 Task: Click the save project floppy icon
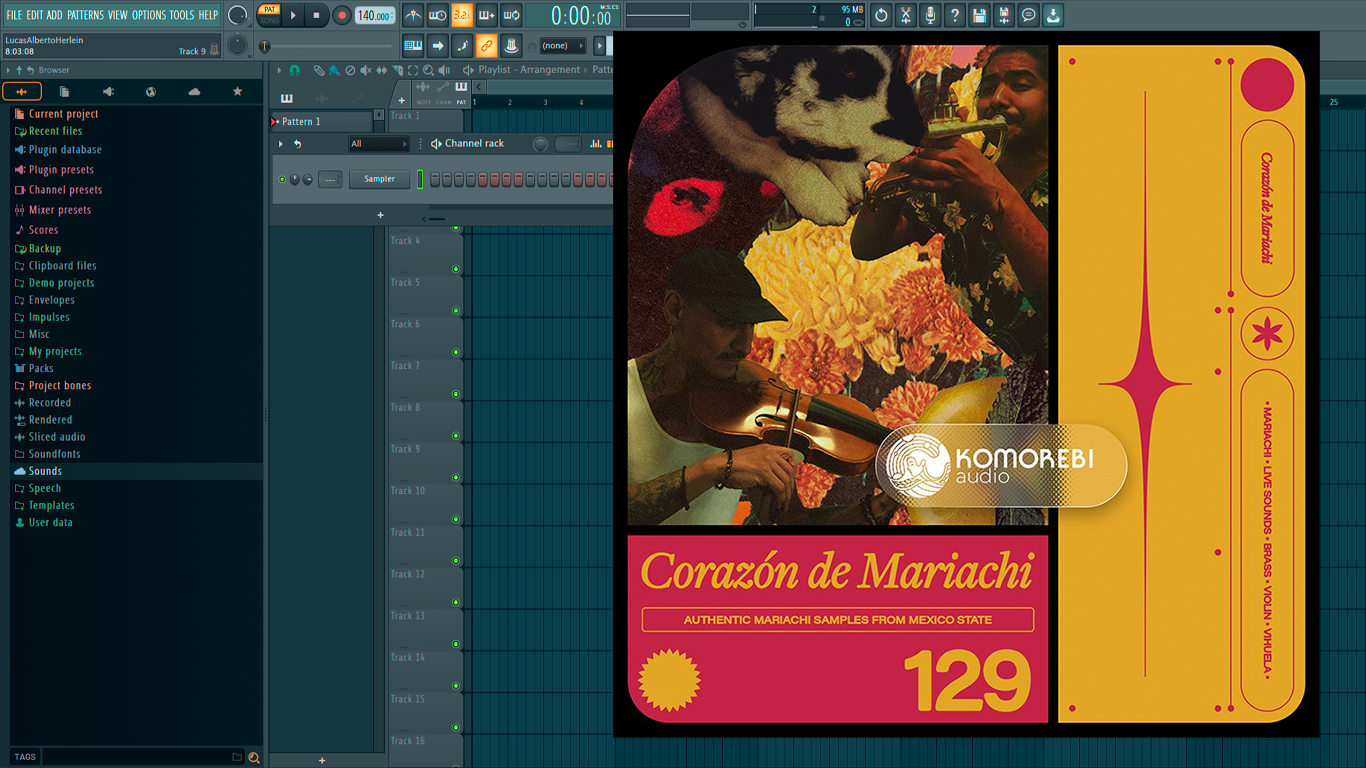(979, 15)
